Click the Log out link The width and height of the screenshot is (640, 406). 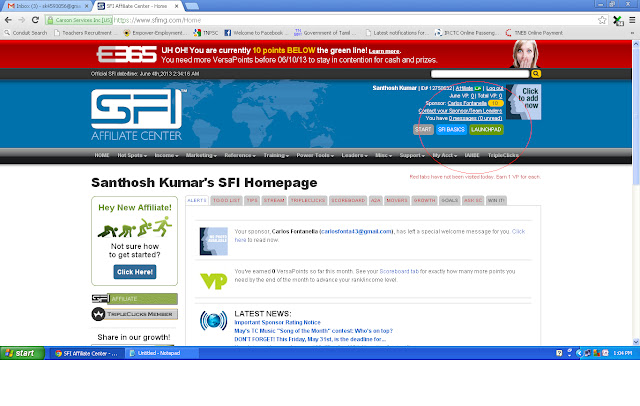pyautogui.click(x=494, y=88)
